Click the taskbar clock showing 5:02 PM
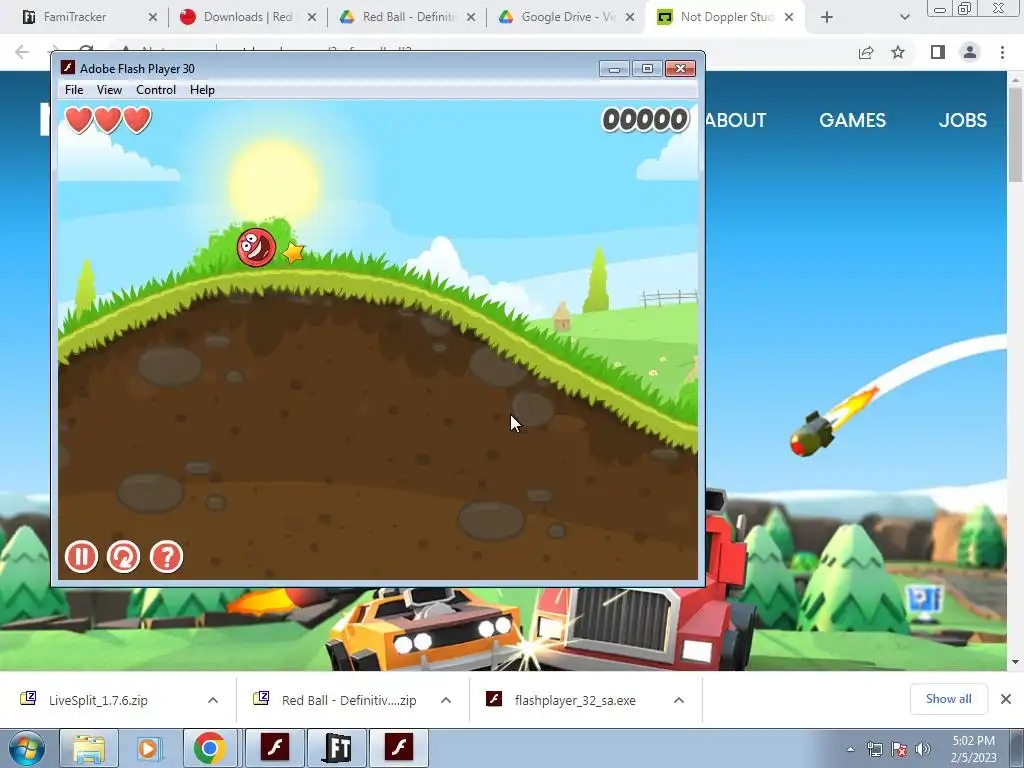 [974, 749]
